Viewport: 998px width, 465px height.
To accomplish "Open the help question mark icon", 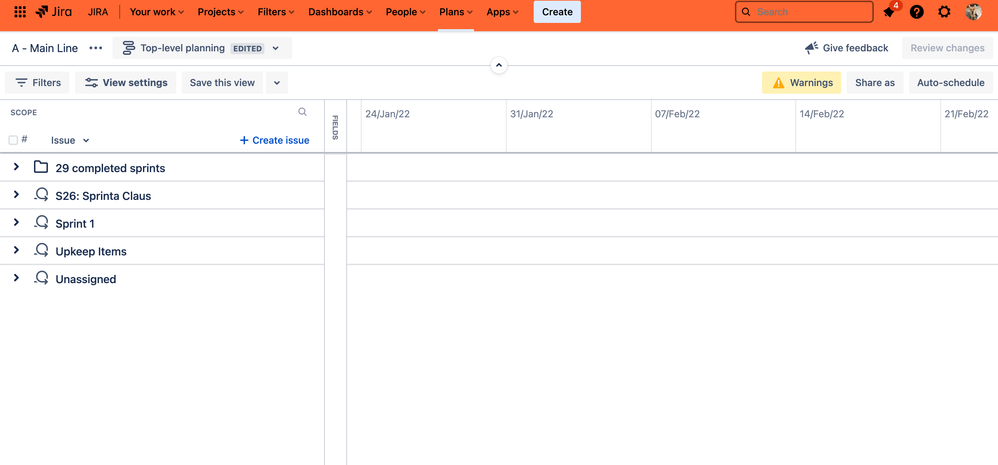I will pyautogui.click(x=917, y=11).
